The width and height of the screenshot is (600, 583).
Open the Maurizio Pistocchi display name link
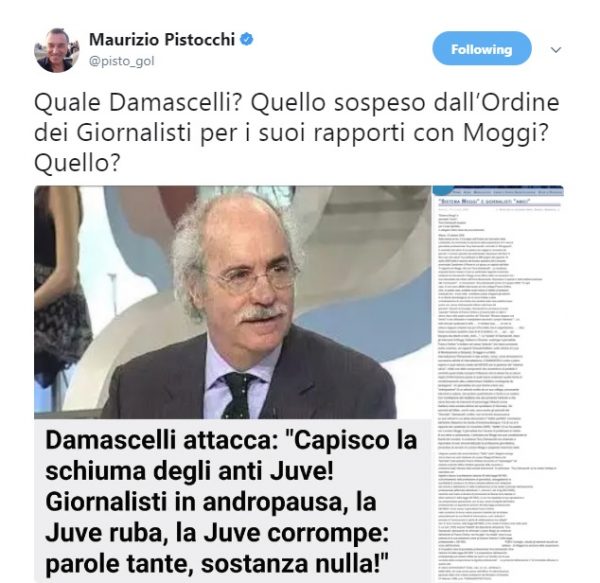[x=162, y=39]
